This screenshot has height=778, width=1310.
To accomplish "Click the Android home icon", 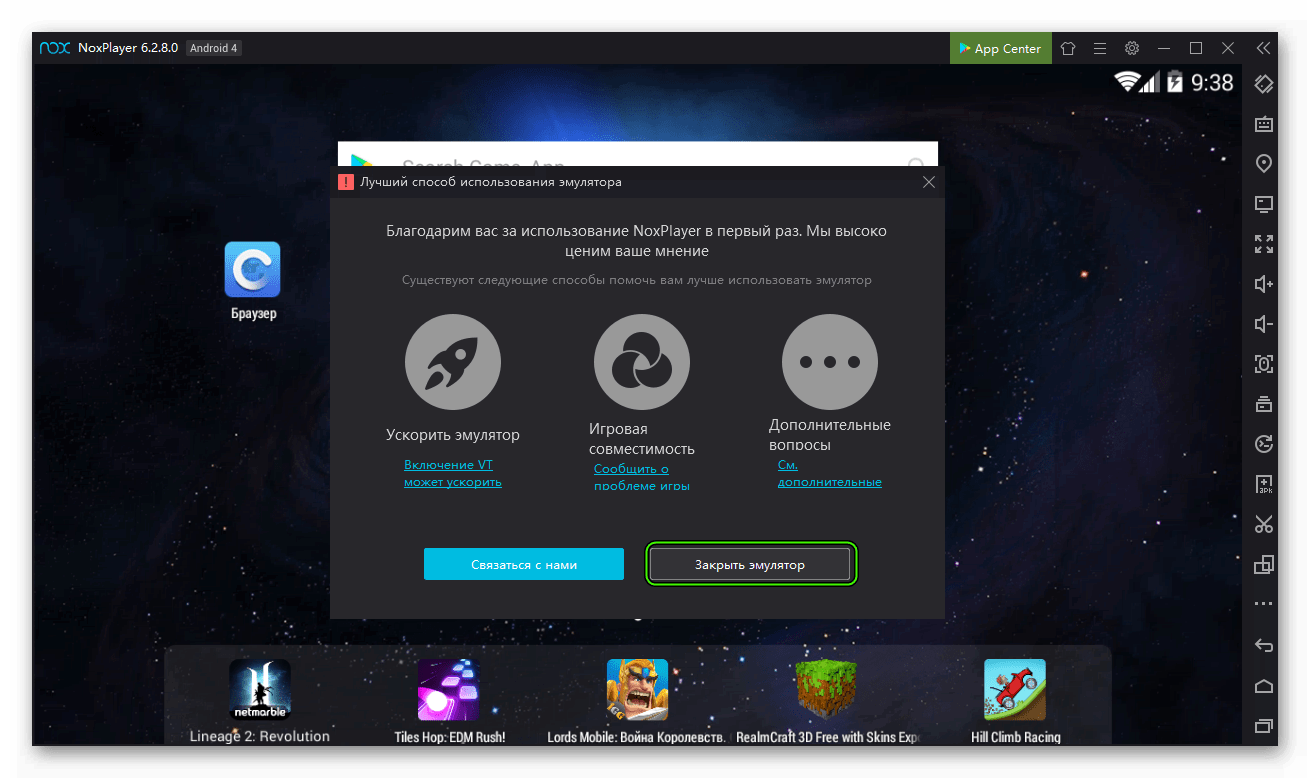I will (1263, 686).
